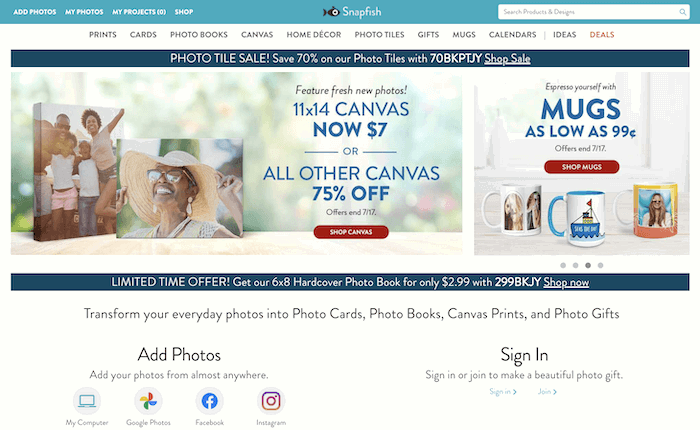
Task: Go to the fourth carousel dot
Action: pos(600,265)
